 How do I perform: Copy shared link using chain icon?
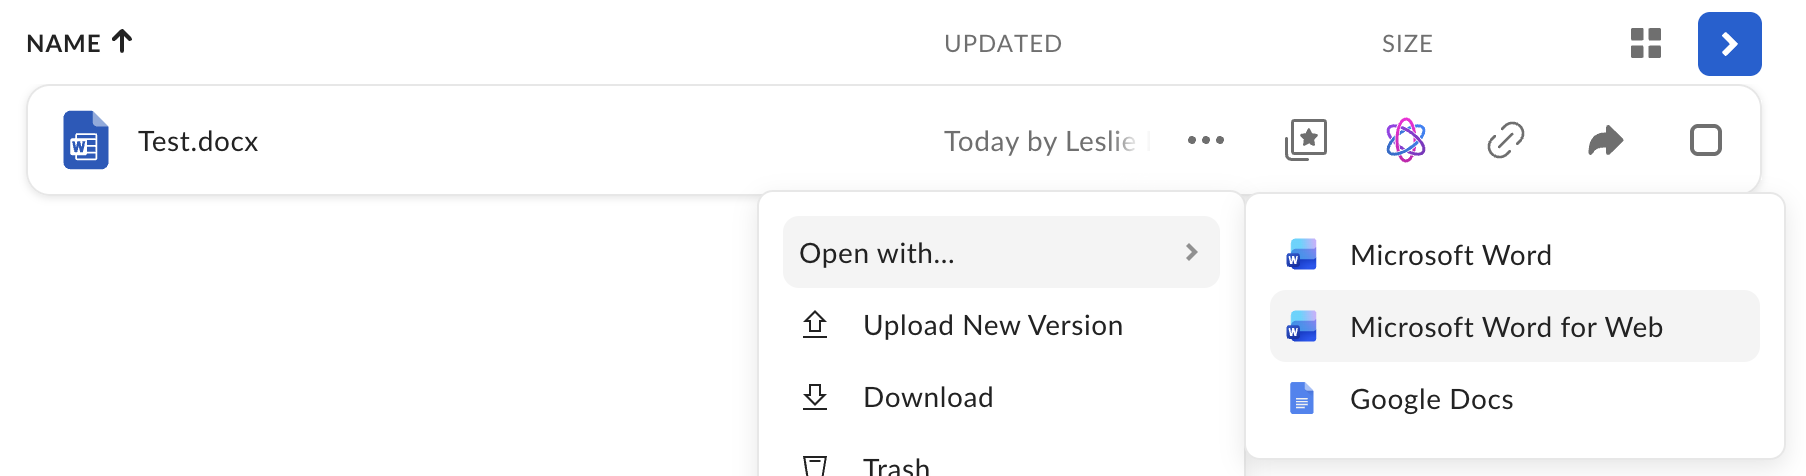pyautogui.click(x=1505, y=140)
